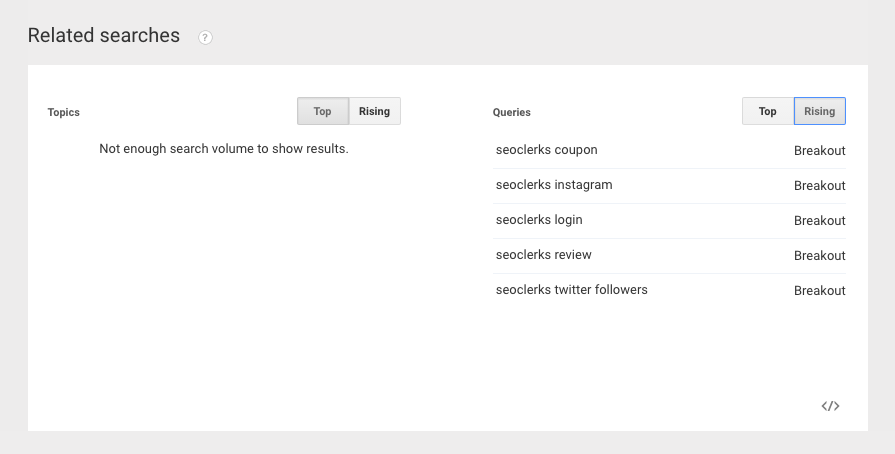Click the help question mark icon
The width and height of the screenshot is (895, 454).
(x=205, y=38)
